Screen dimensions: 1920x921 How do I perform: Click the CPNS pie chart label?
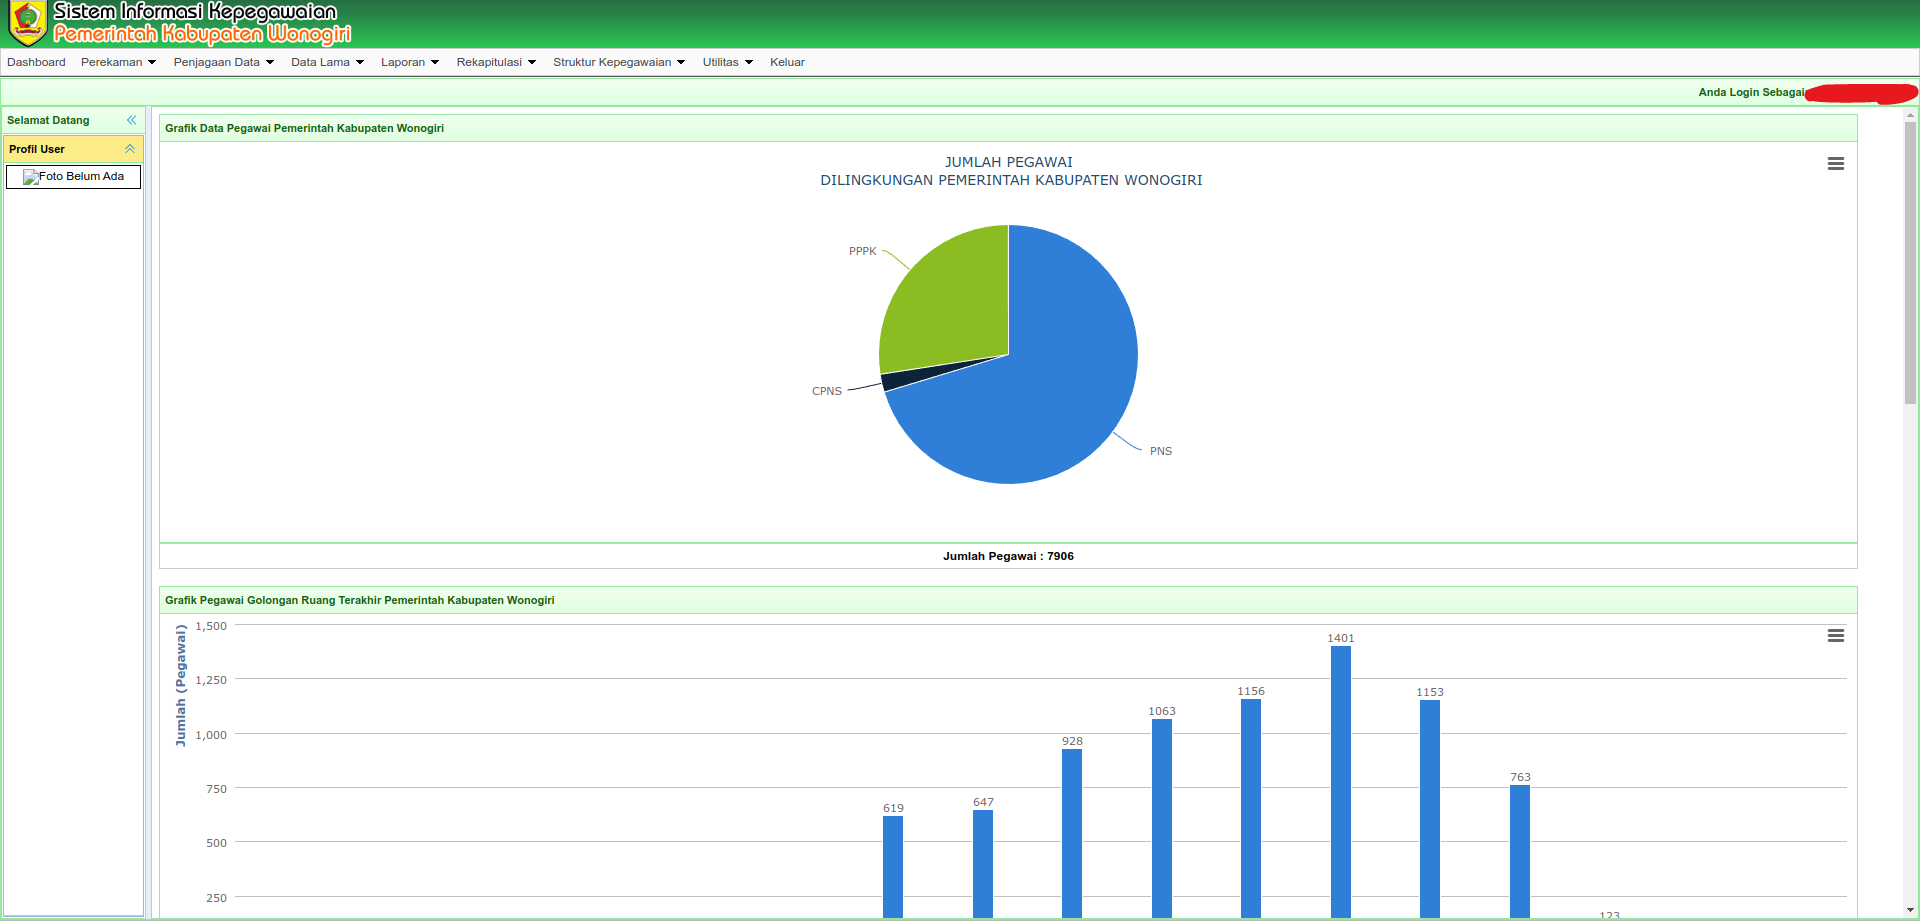point(826,391)
